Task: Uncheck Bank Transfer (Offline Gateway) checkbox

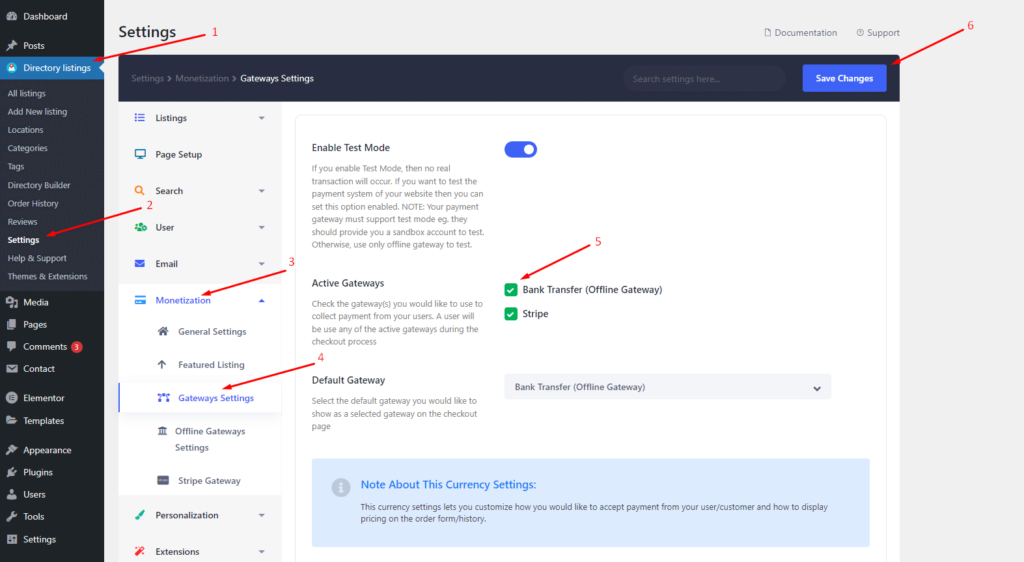Action: pyautogui.click(x=511, y=290)
